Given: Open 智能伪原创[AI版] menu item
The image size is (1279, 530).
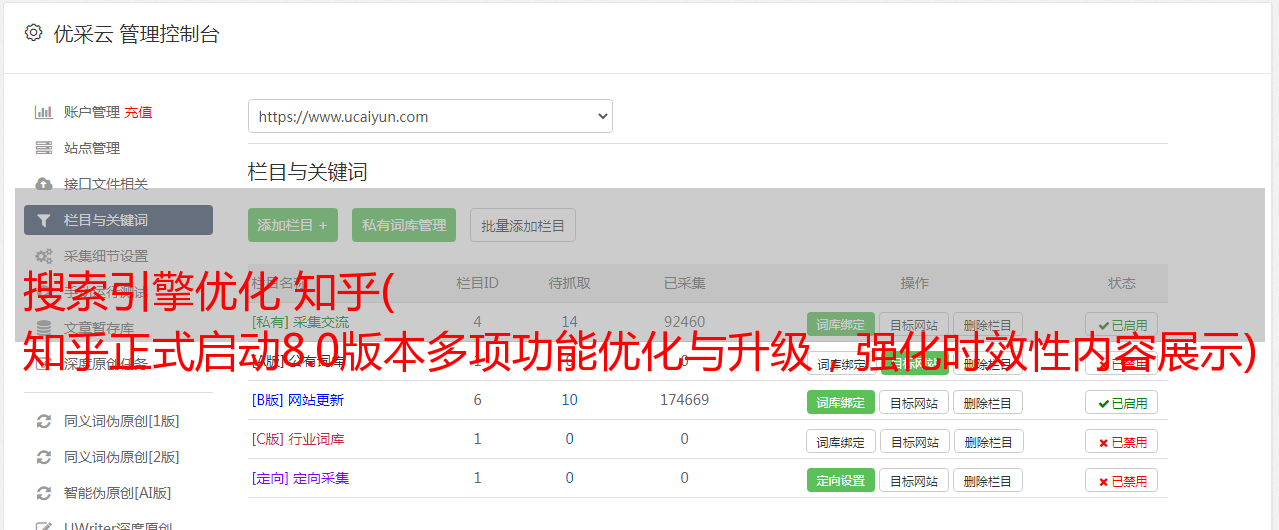Looking at the screenshot, I should (x=118, y=493).
